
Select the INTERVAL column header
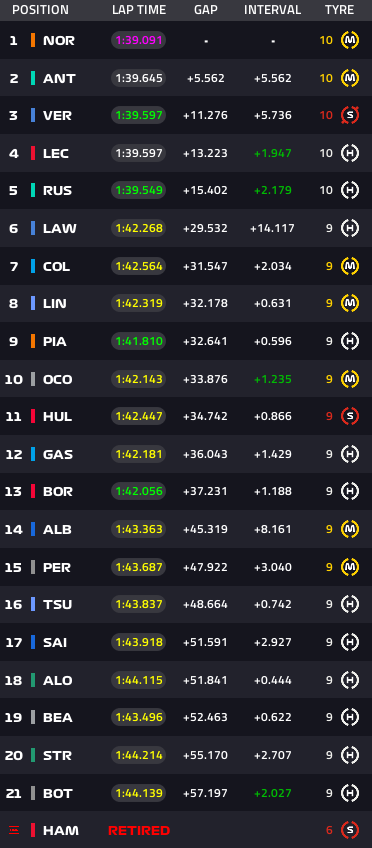273,10
